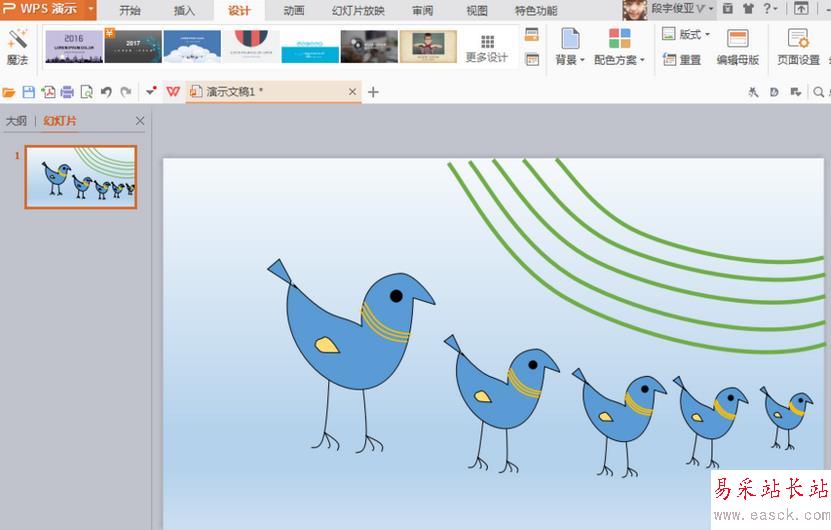
Task: Select slide 1 thumbnail in pane
Action: 81,177
